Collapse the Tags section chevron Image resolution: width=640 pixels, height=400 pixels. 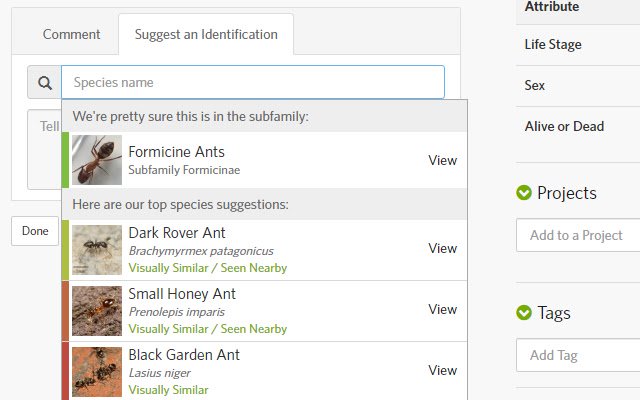(524, 313)
